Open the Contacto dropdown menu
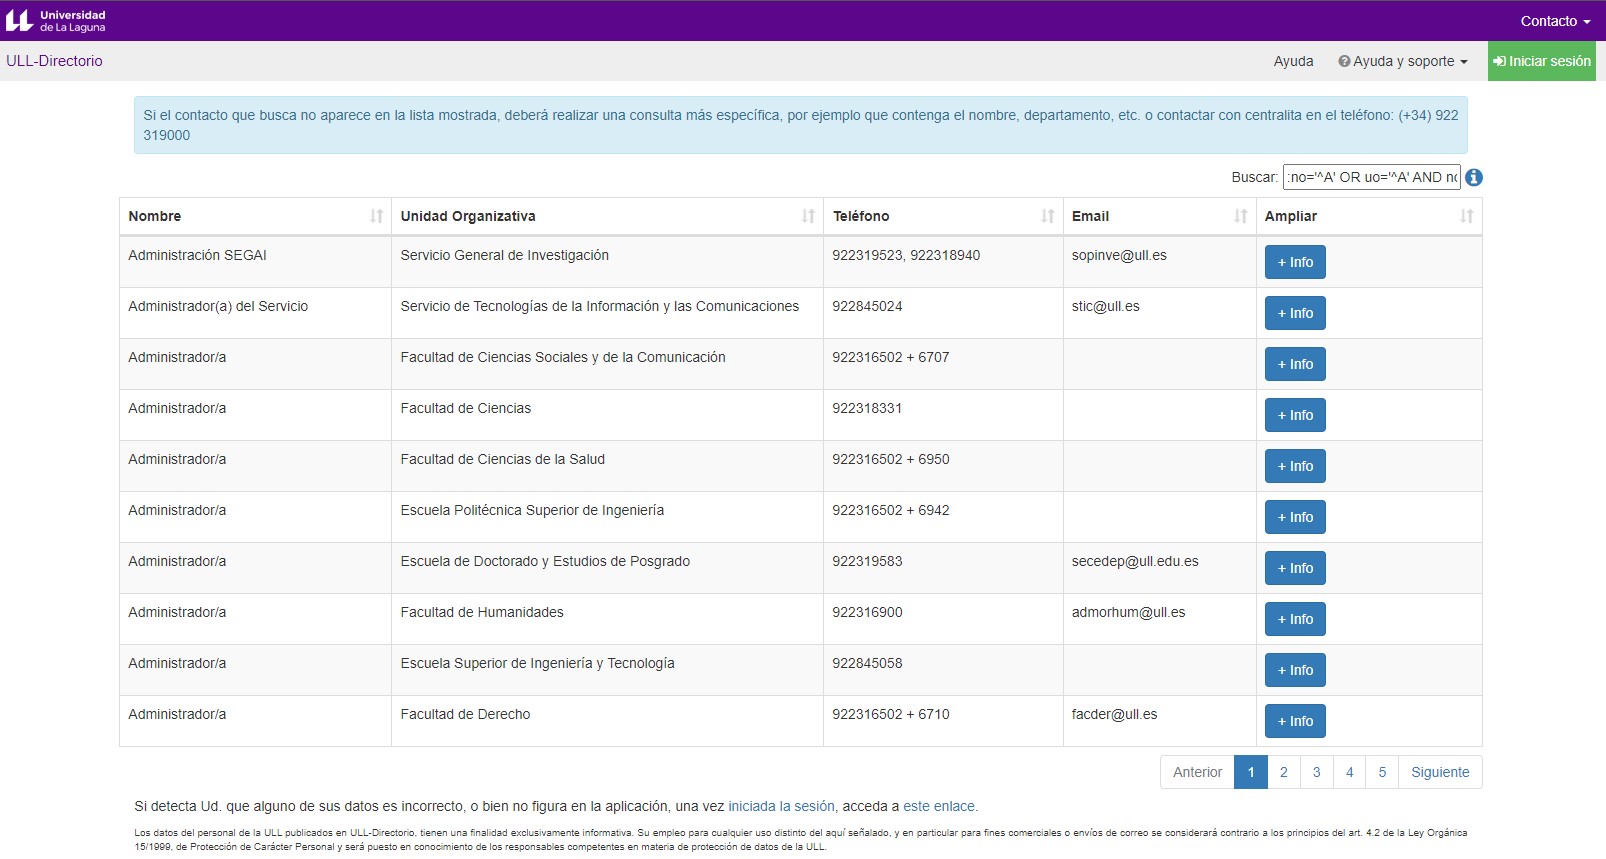1606x859 pixels. [x=1554, y=21]
